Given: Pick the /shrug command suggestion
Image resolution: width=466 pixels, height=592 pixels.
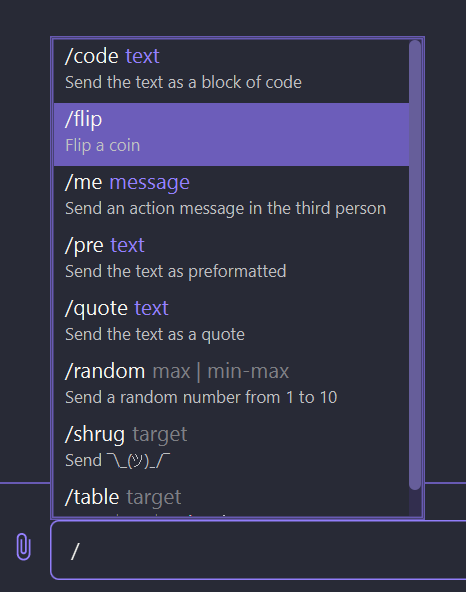Looking at the screenshot, I should coord(231,450).
